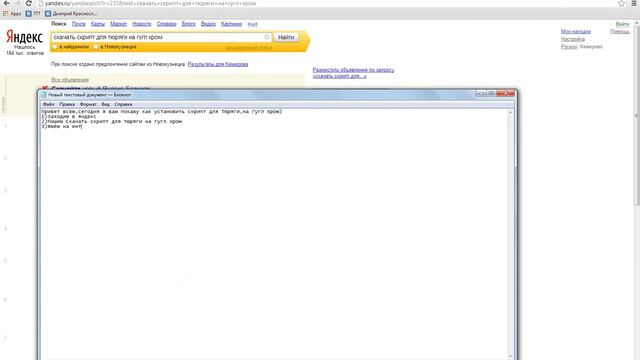Click the line '3)Жмём на инт' in Notepad
The width and height of the screenshot is (640, 360).
click(x=62, y=126)
